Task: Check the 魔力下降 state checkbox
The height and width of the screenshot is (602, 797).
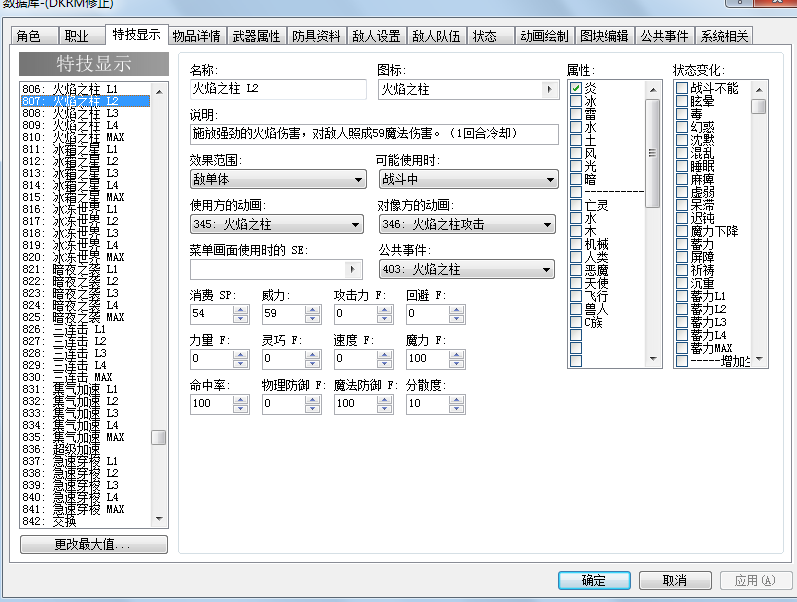Action: [x=682, y=231]
